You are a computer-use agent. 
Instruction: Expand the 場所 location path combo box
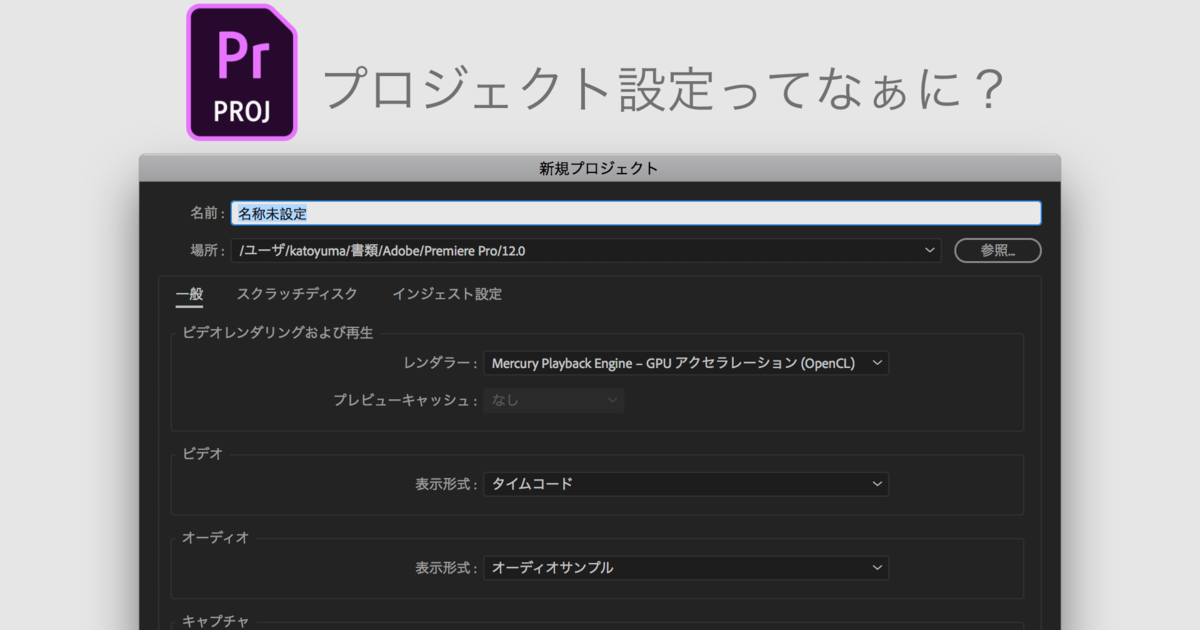pos(585,250)
